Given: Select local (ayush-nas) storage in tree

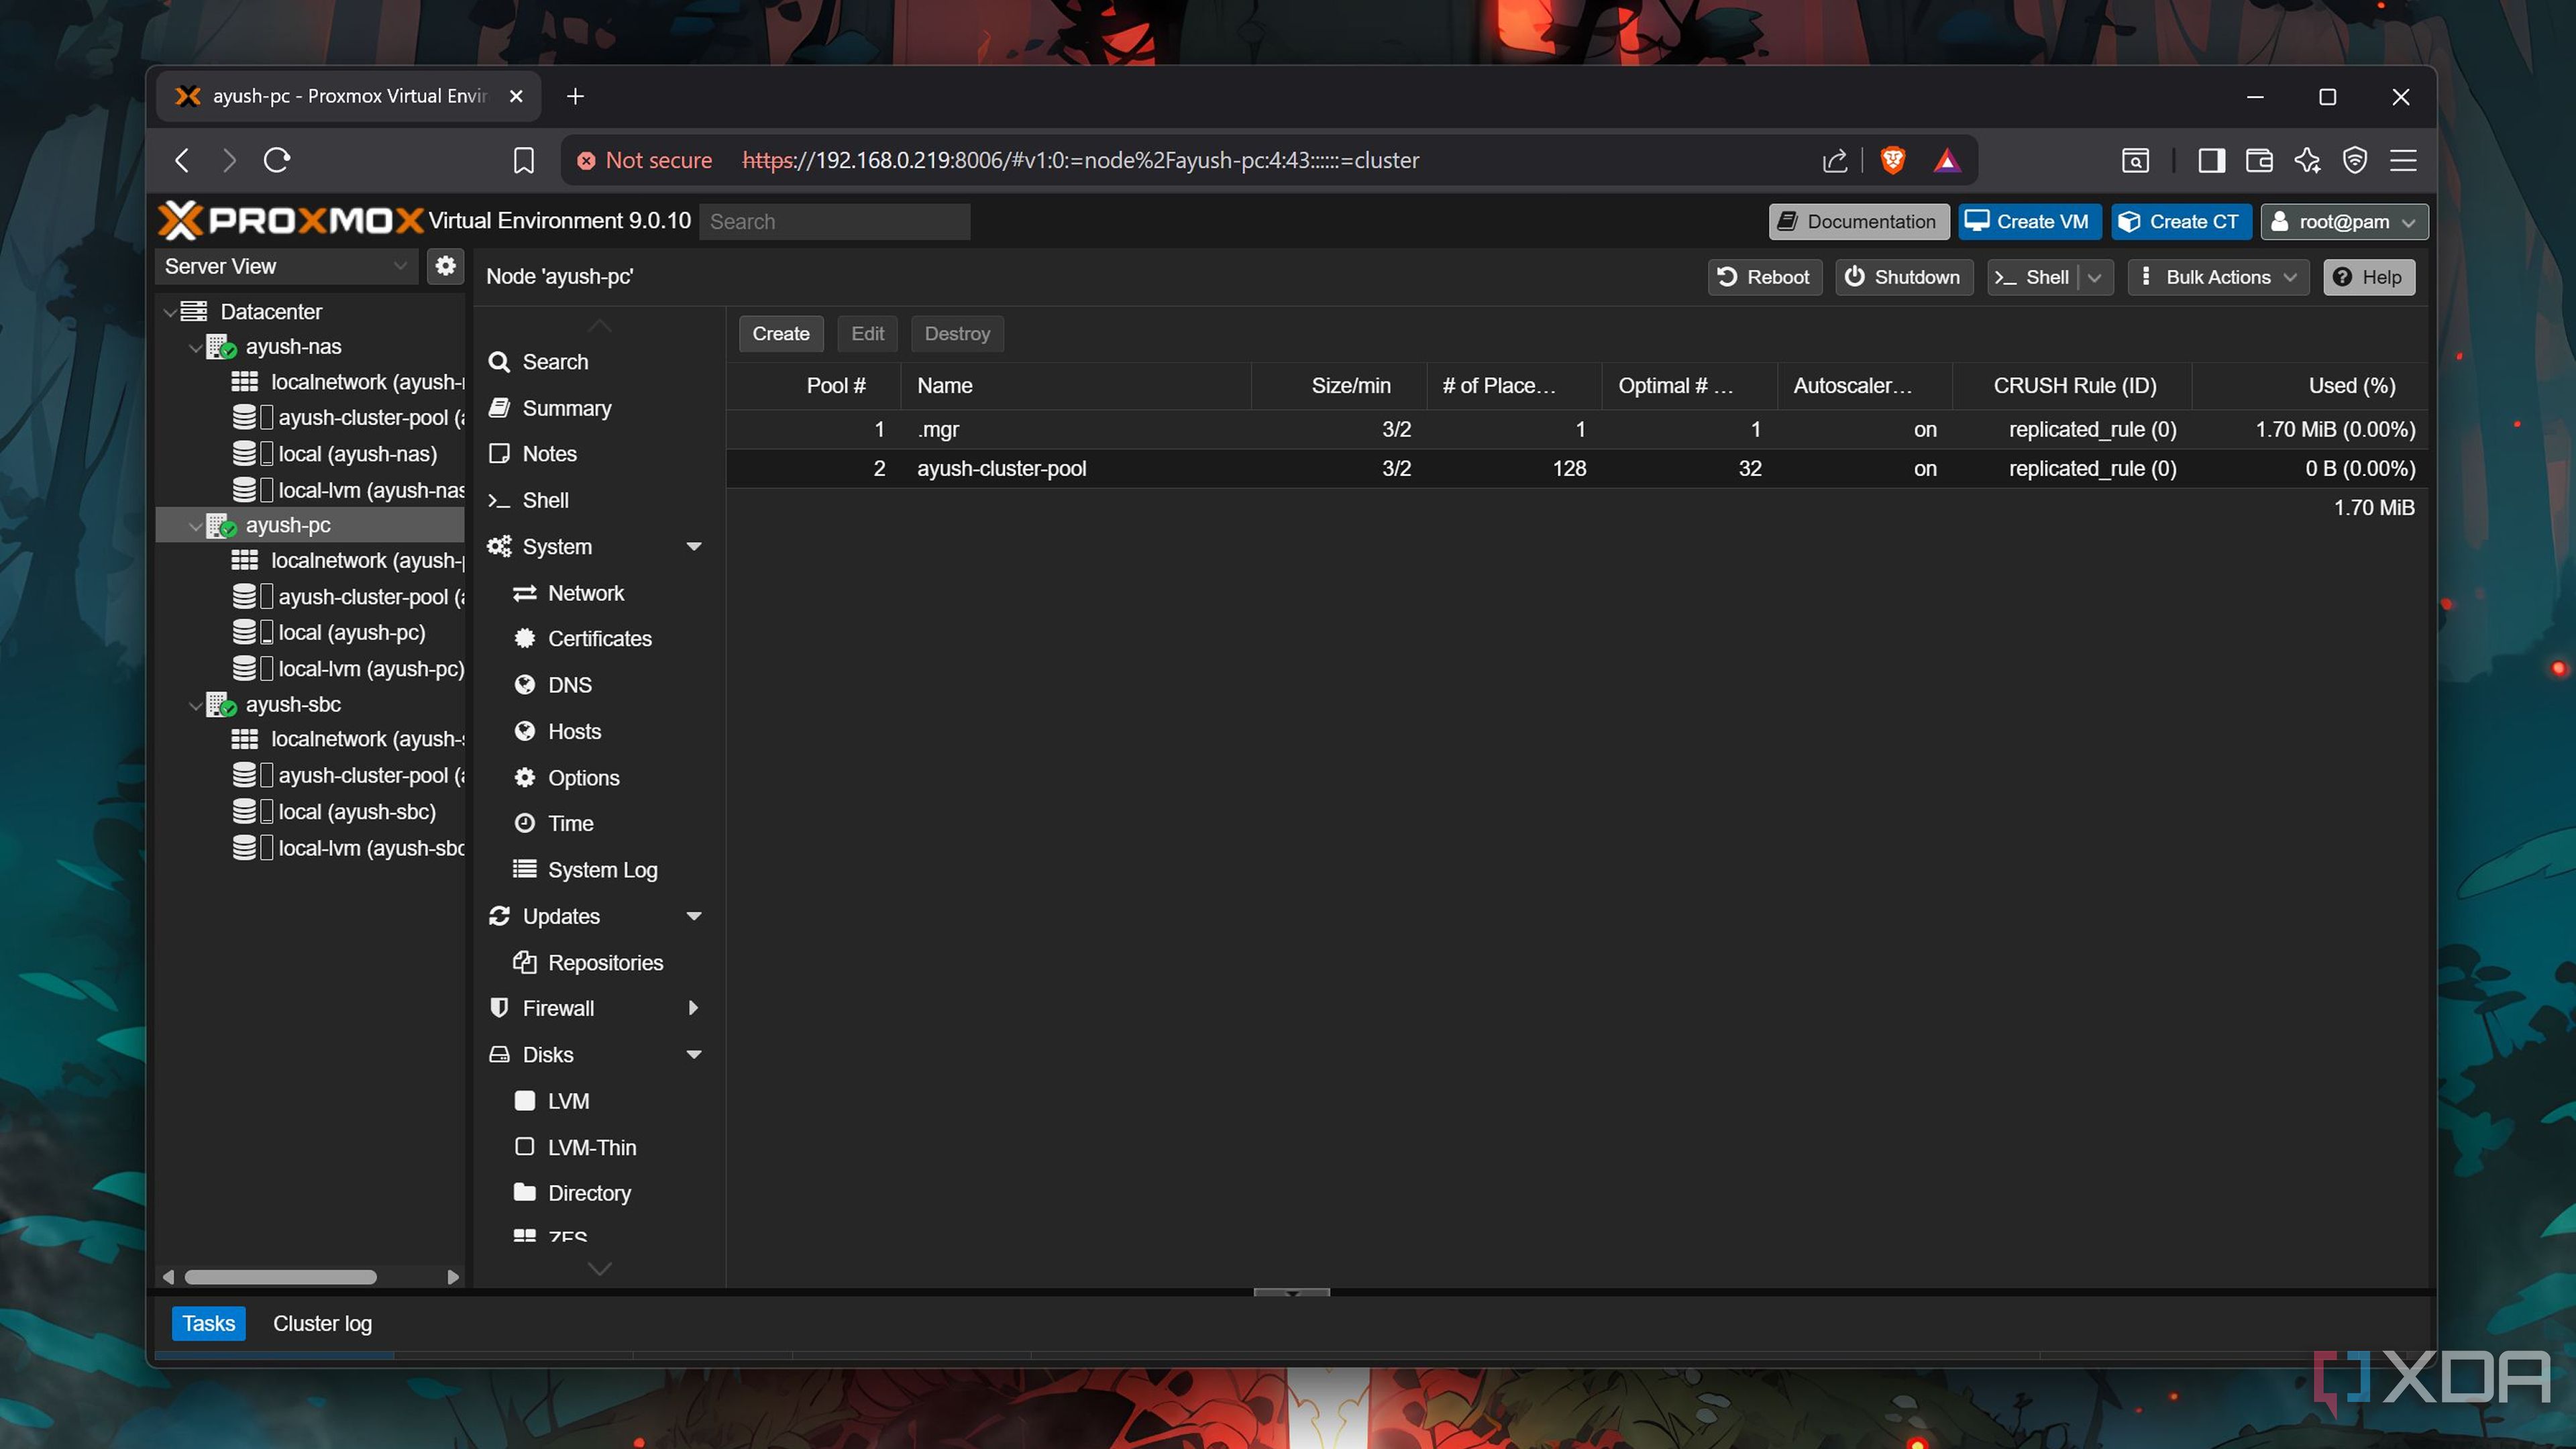Looking at the screenshot, I should [x=335, y=454].
